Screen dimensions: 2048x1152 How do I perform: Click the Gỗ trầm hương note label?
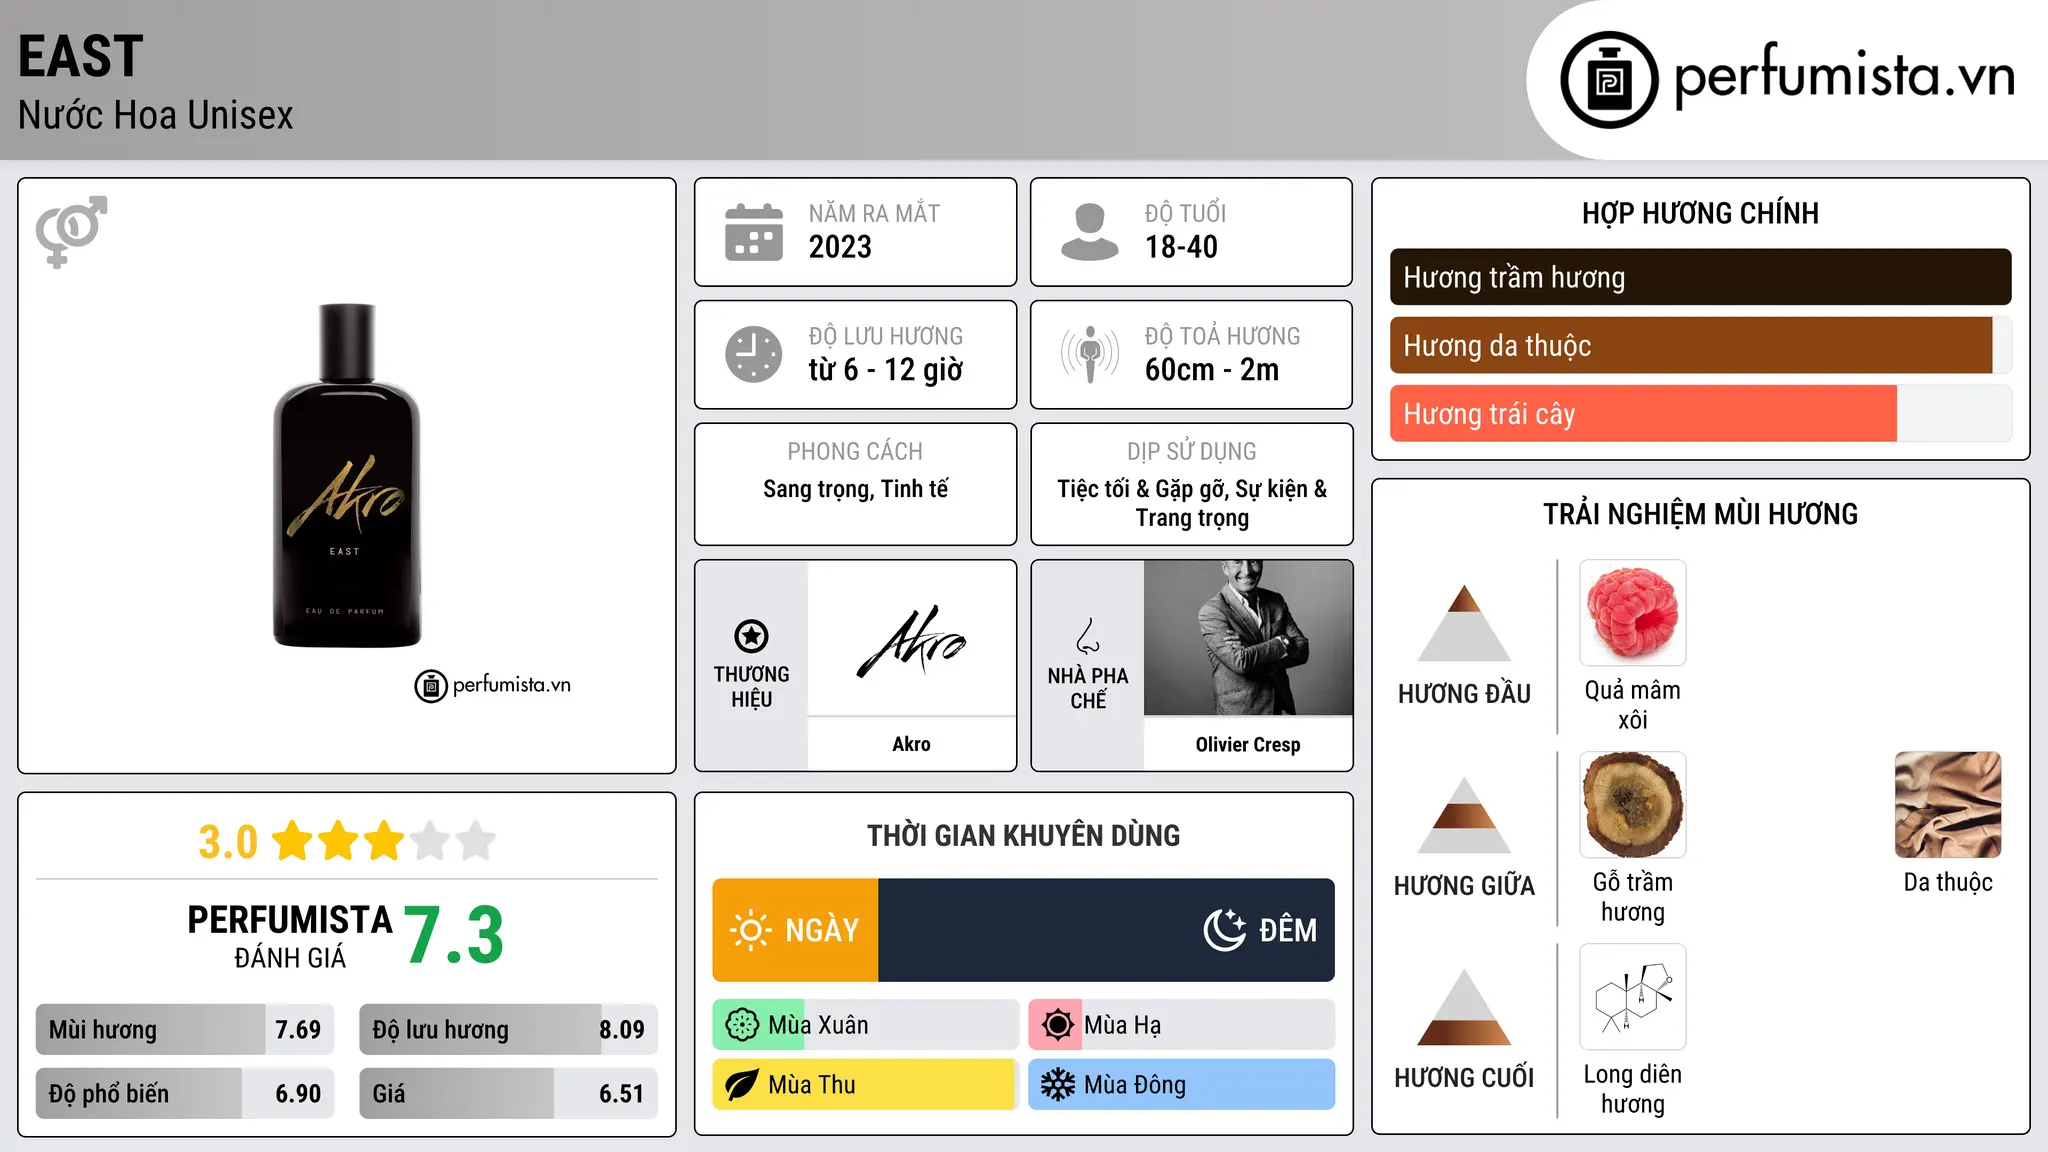pyautogui.click(x=1632, y=897)
